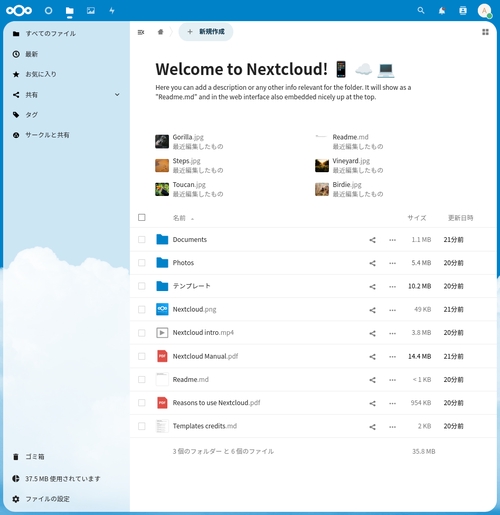The image size is (500, 515).
Task: Check the Nextcloud Manual.pdf checkbox
Action: (142, 356)
